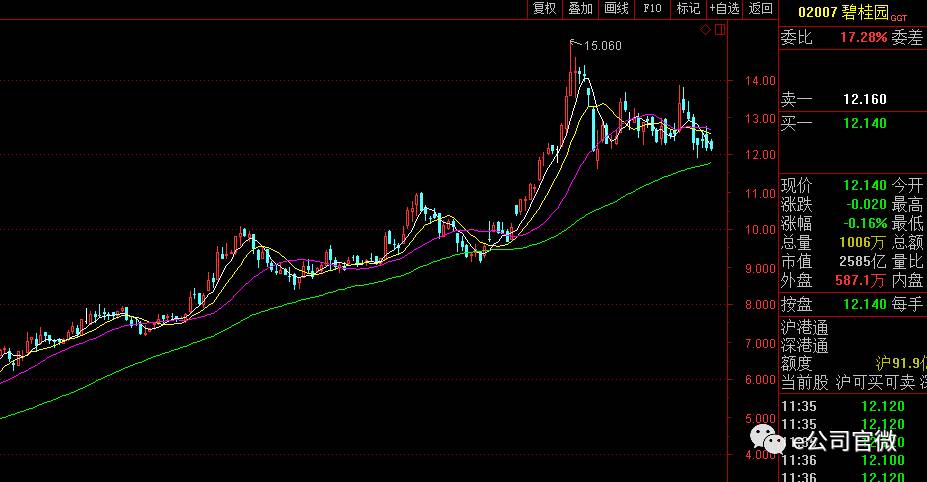Viewport: 927px width, 482px height.
Task: Select the 现价 12.140 field
Action: click(x=864, y=186)
